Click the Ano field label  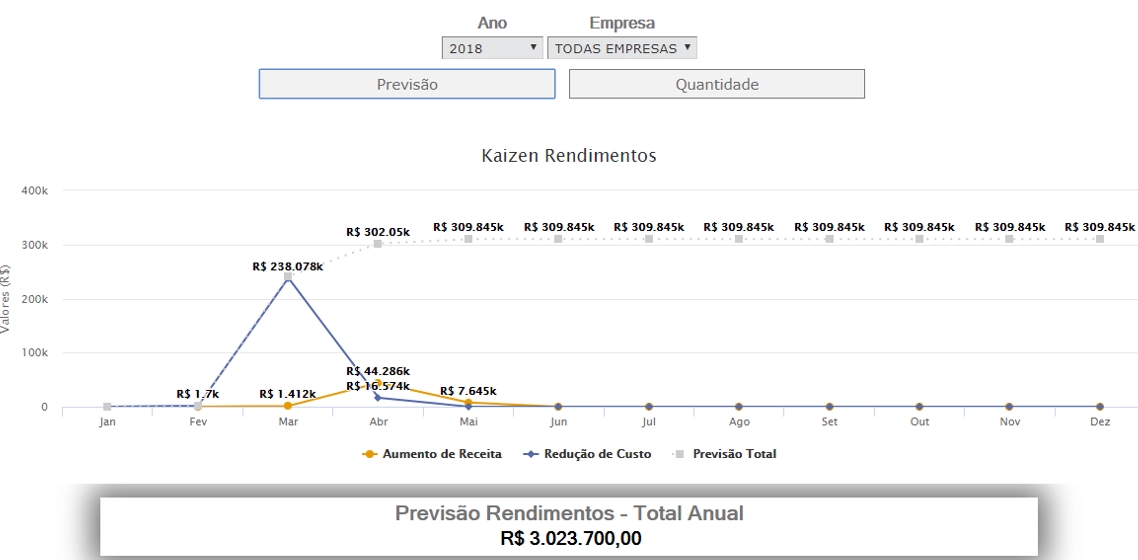(x=492, y=23)
